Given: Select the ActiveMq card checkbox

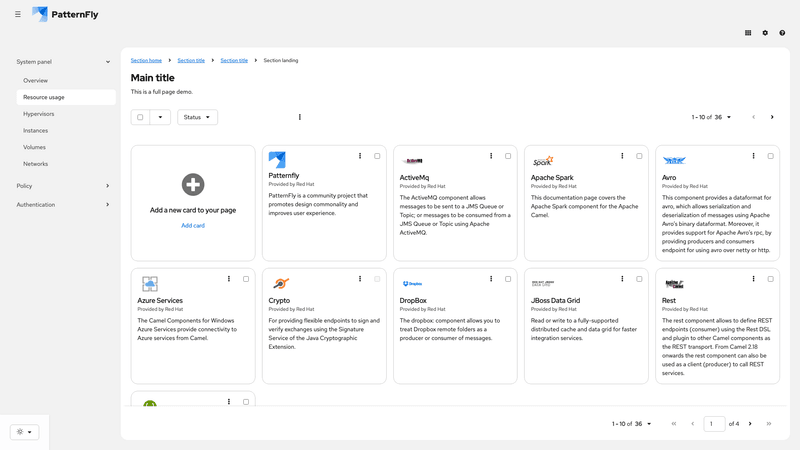Looking at the screenshot, I should 508,156.
